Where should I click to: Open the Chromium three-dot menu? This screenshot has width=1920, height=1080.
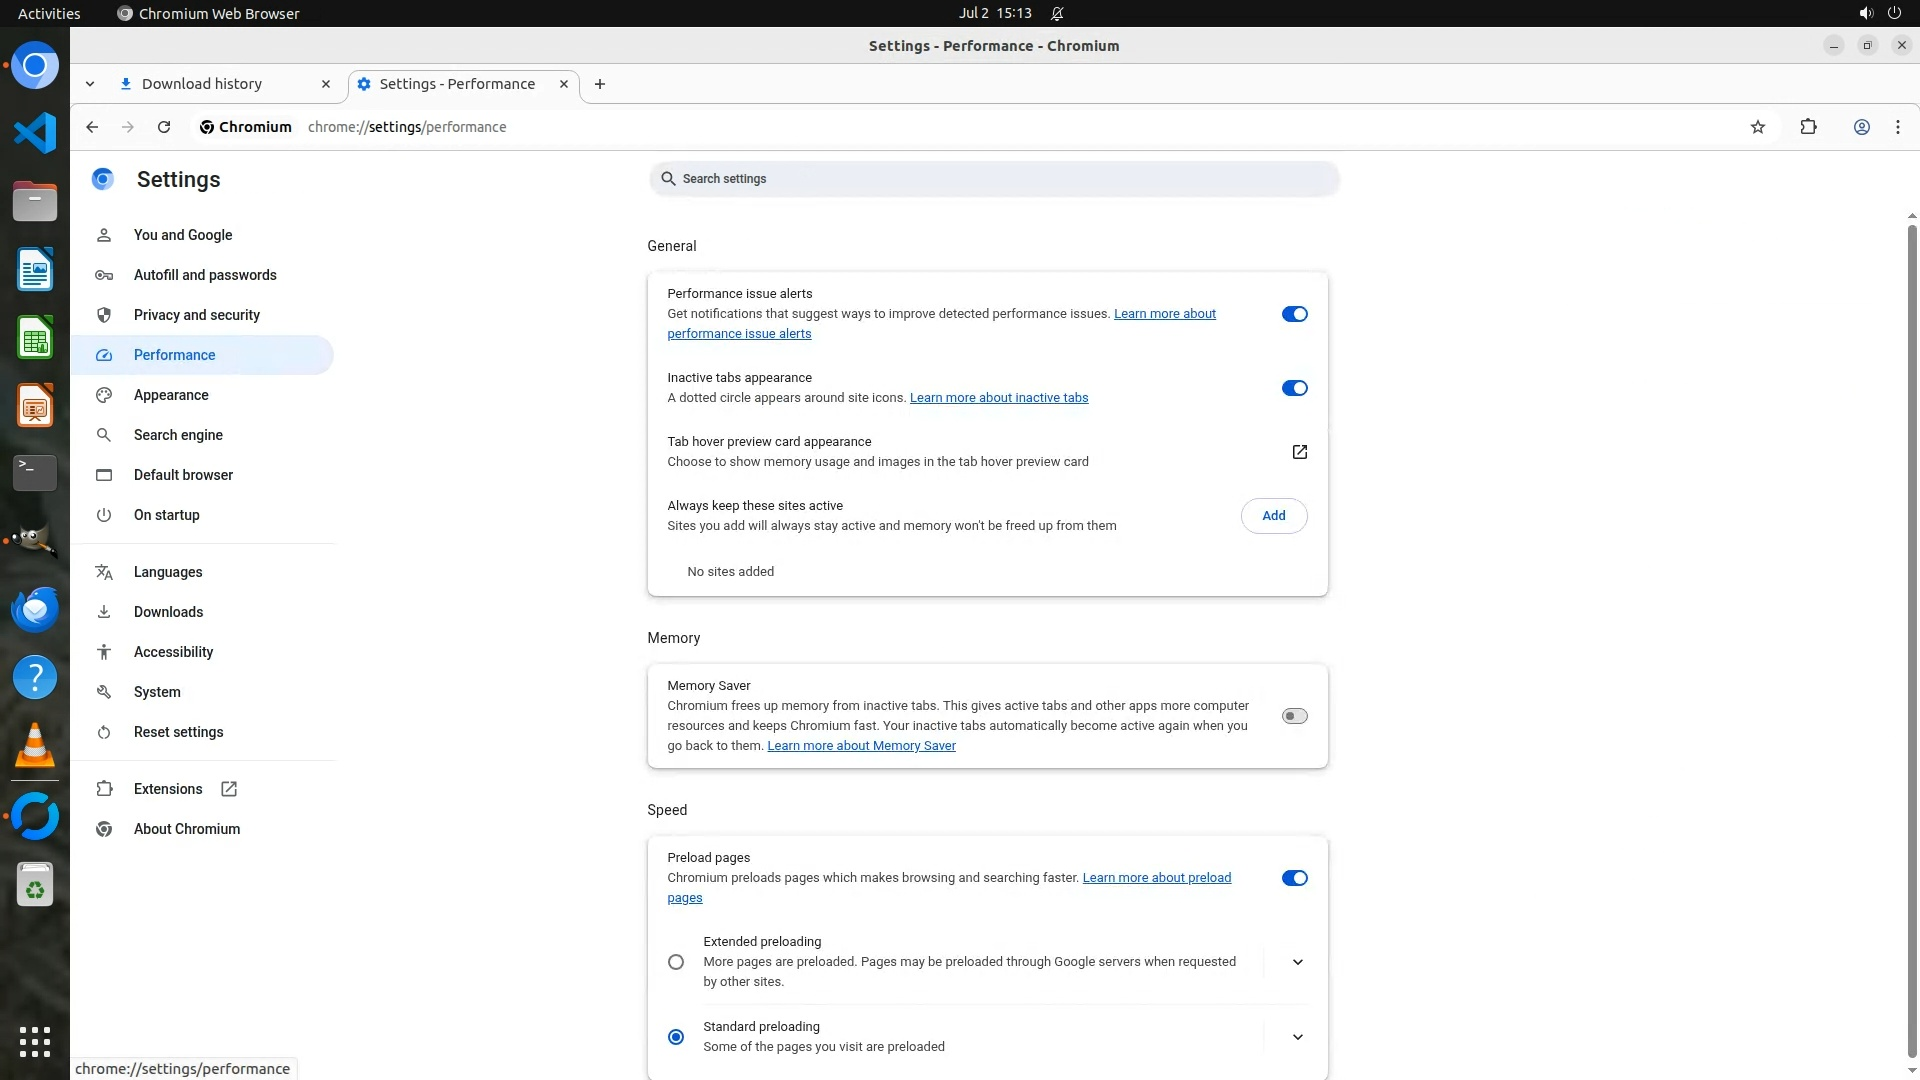tap(1897, 127)
